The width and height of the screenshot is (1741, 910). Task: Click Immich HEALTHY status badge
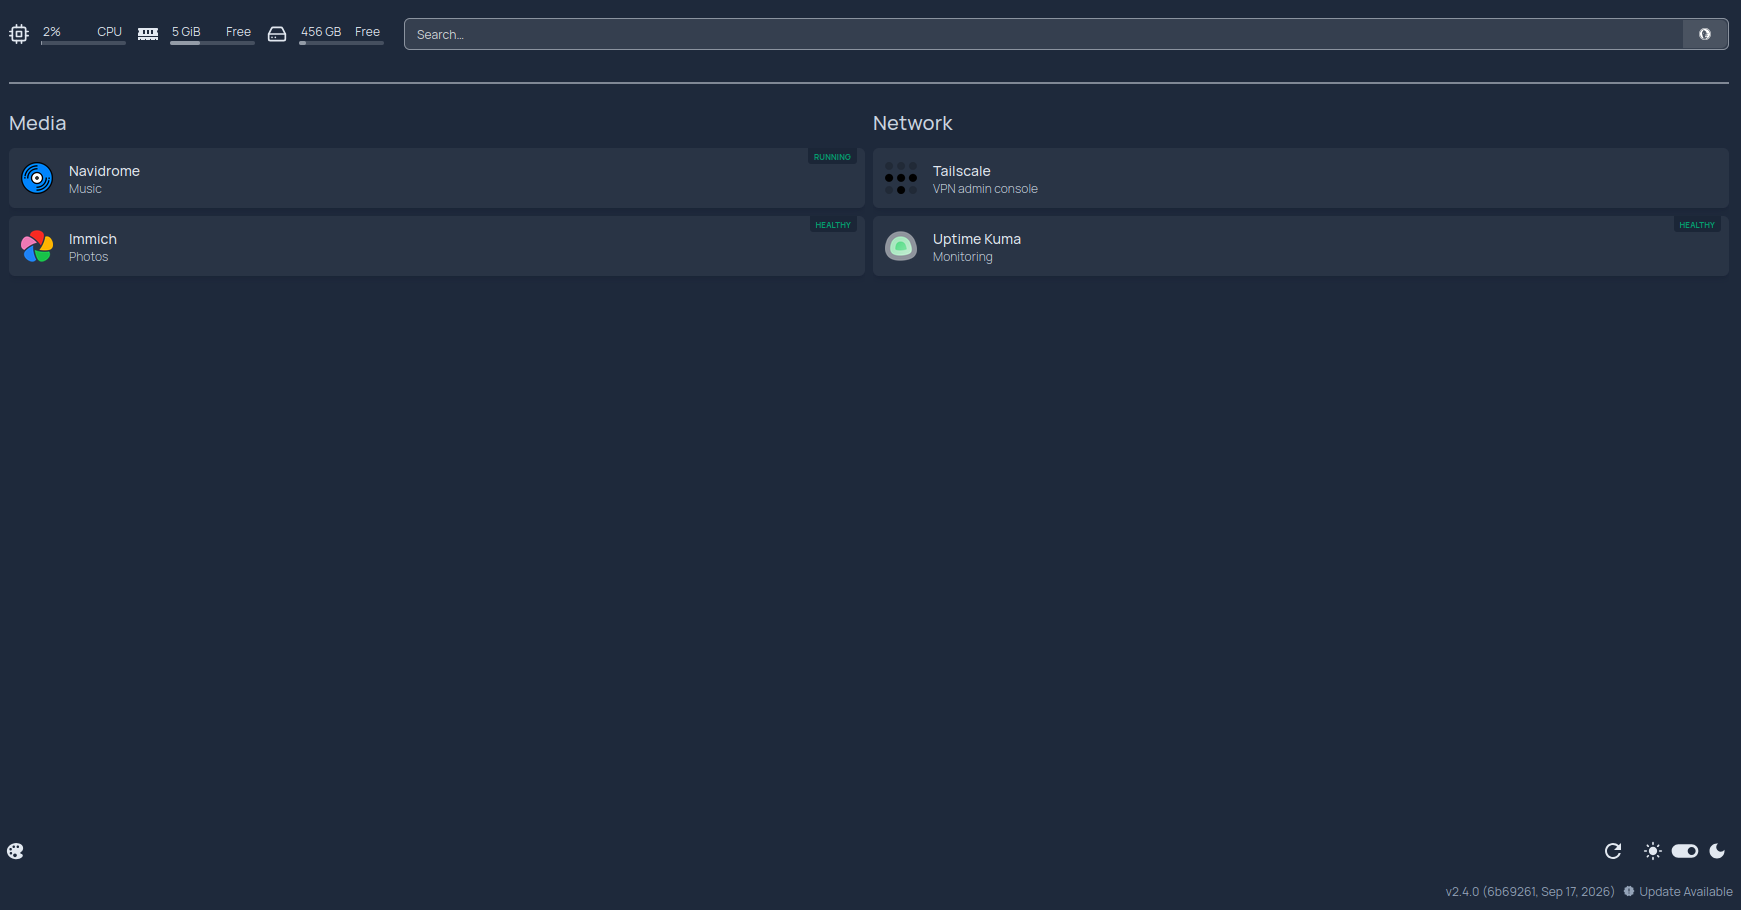pos(833,225)
